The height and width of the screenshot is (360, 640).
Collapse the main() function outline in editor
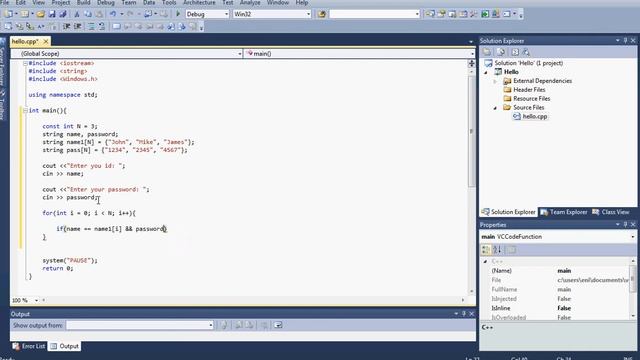point(25,111)
